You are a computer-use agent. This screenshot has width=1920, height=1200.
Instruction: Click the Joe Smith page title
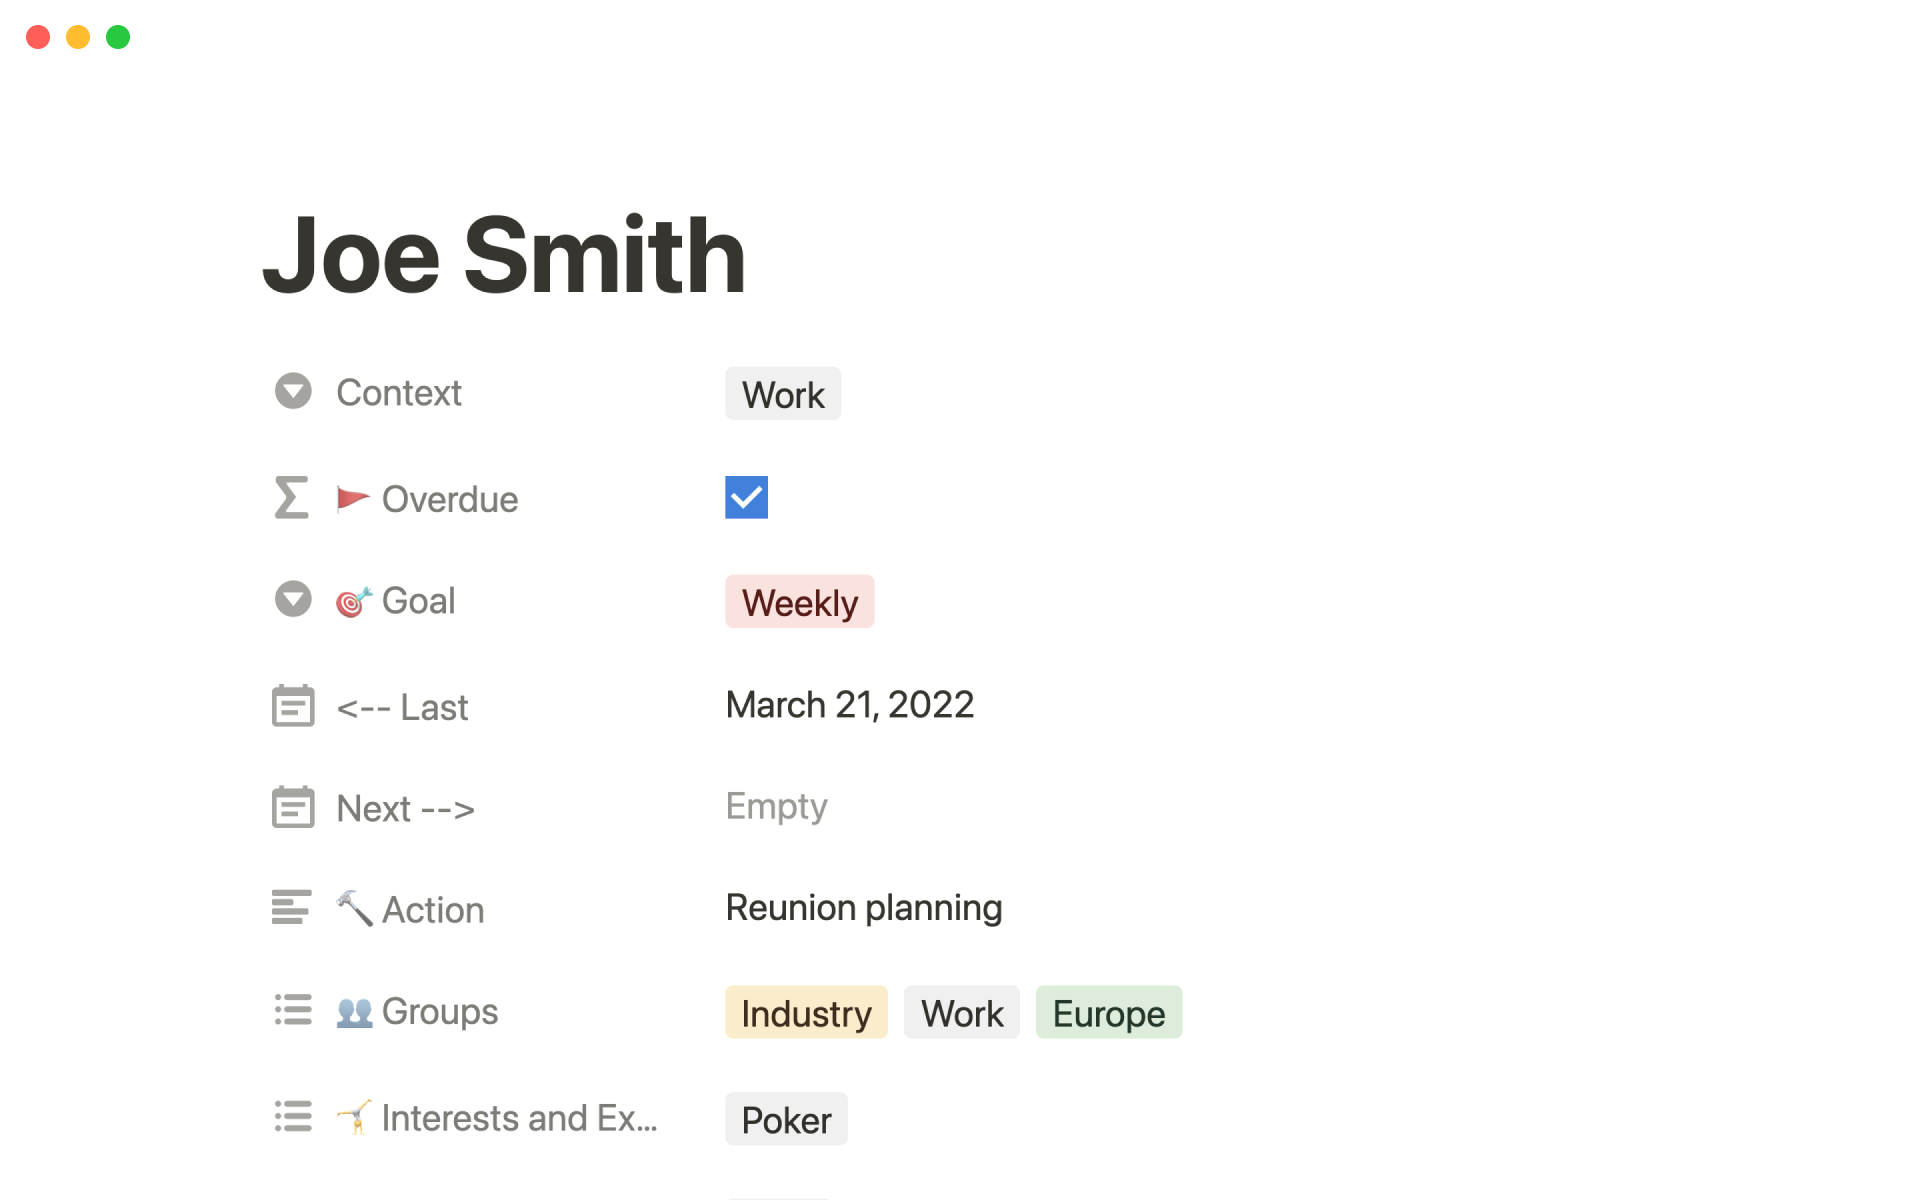point(504,256)
